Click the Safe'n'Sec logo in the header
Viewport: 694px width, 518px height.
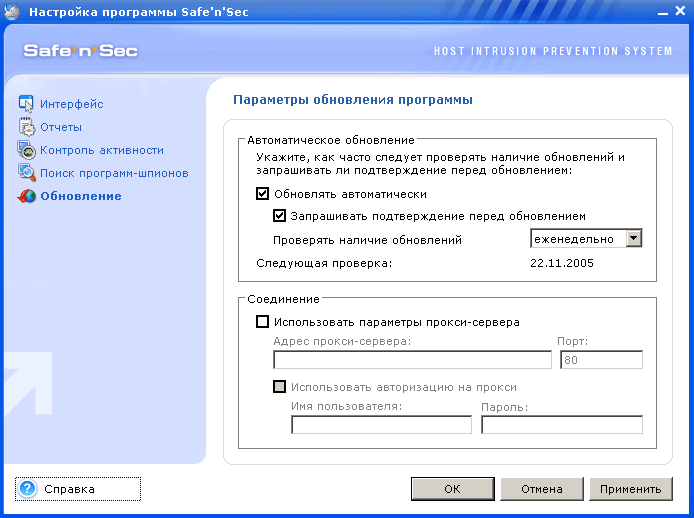pos(81,50)
